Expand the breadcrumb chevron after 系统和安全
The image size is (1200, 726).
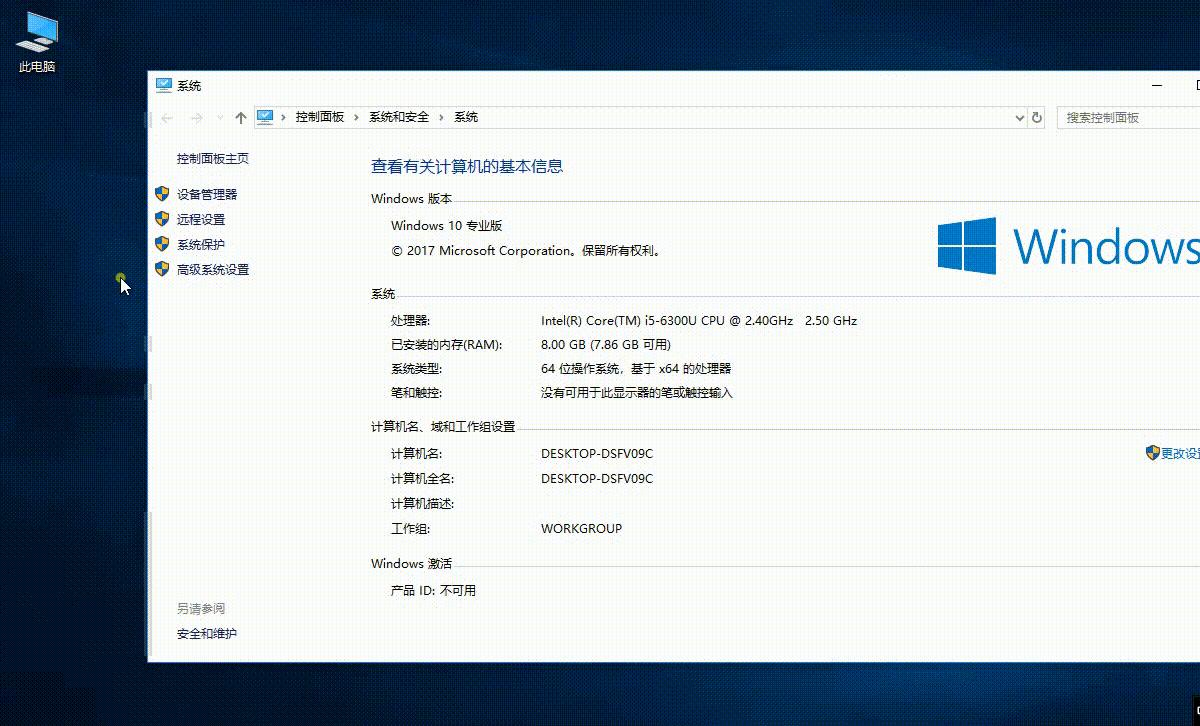440,117
